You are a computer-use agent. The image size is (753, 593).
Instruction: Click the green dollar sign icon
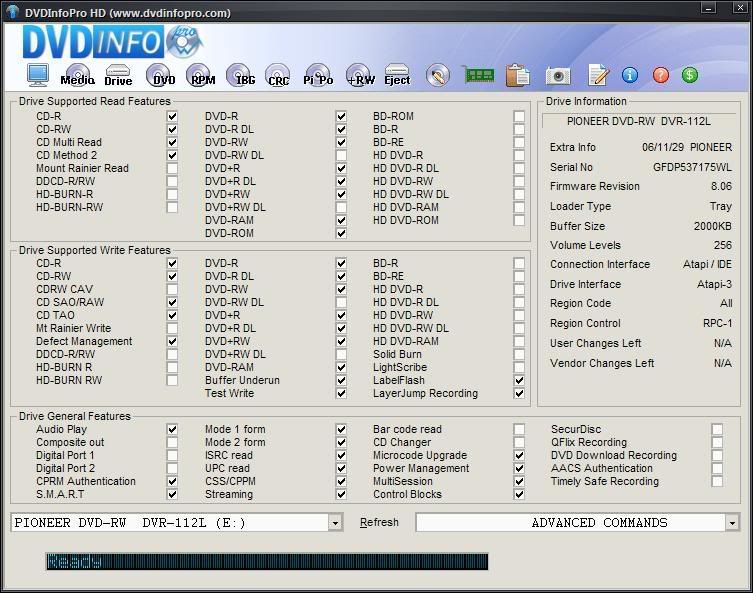pyautogui.click(x=690, y=75)
